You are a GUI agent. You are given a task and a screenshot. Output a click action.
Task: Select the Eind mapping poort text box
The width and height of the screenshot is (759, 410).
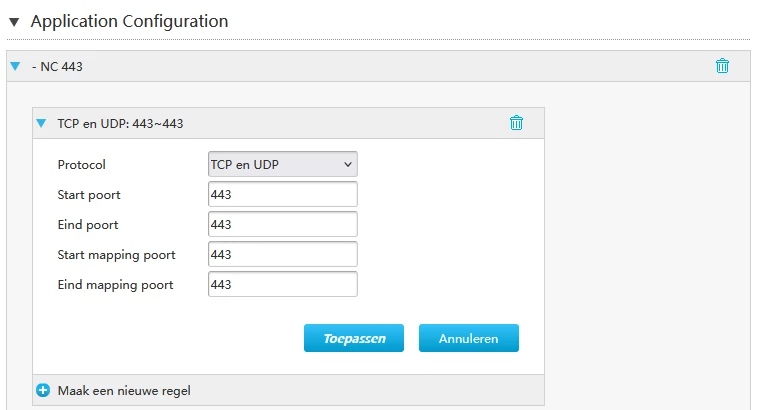click(x=283, y=284)
